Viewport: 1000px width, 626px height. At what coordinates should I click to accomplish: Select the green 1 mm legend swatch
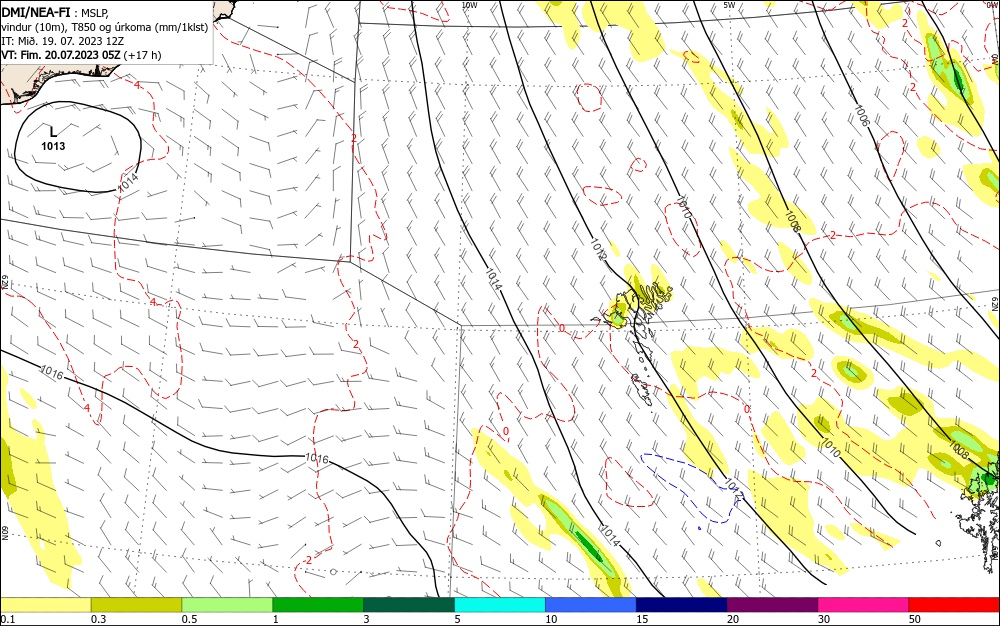click(318, 605)
